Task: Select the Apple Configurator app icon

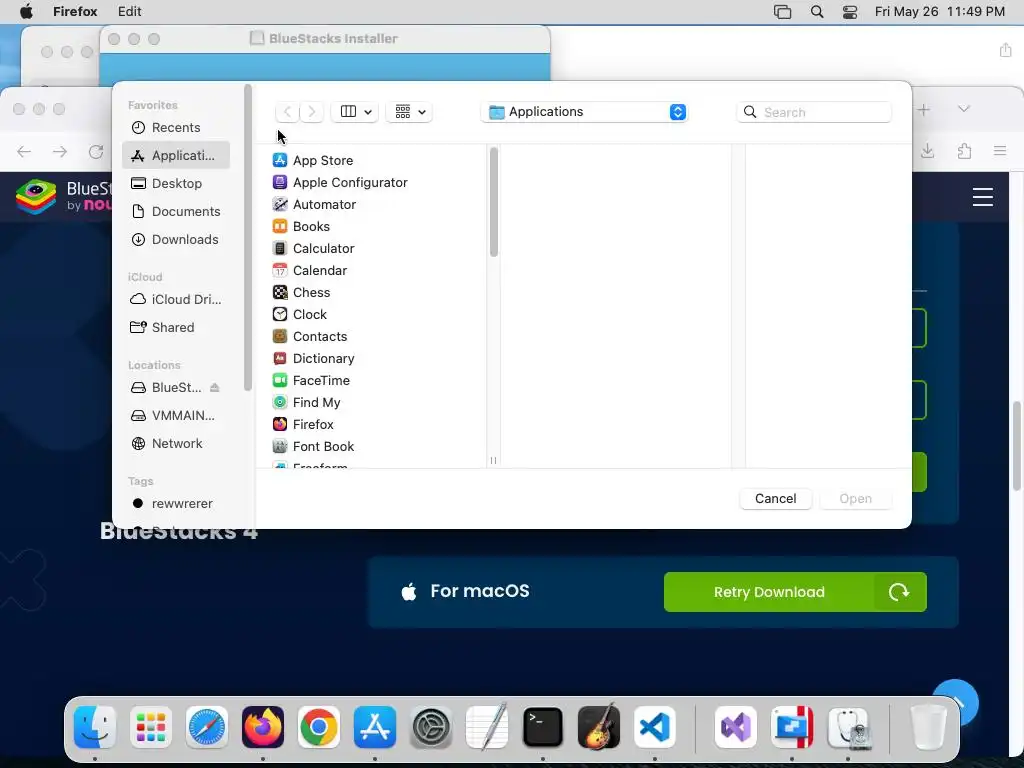Action: click(x=280, y=182)
